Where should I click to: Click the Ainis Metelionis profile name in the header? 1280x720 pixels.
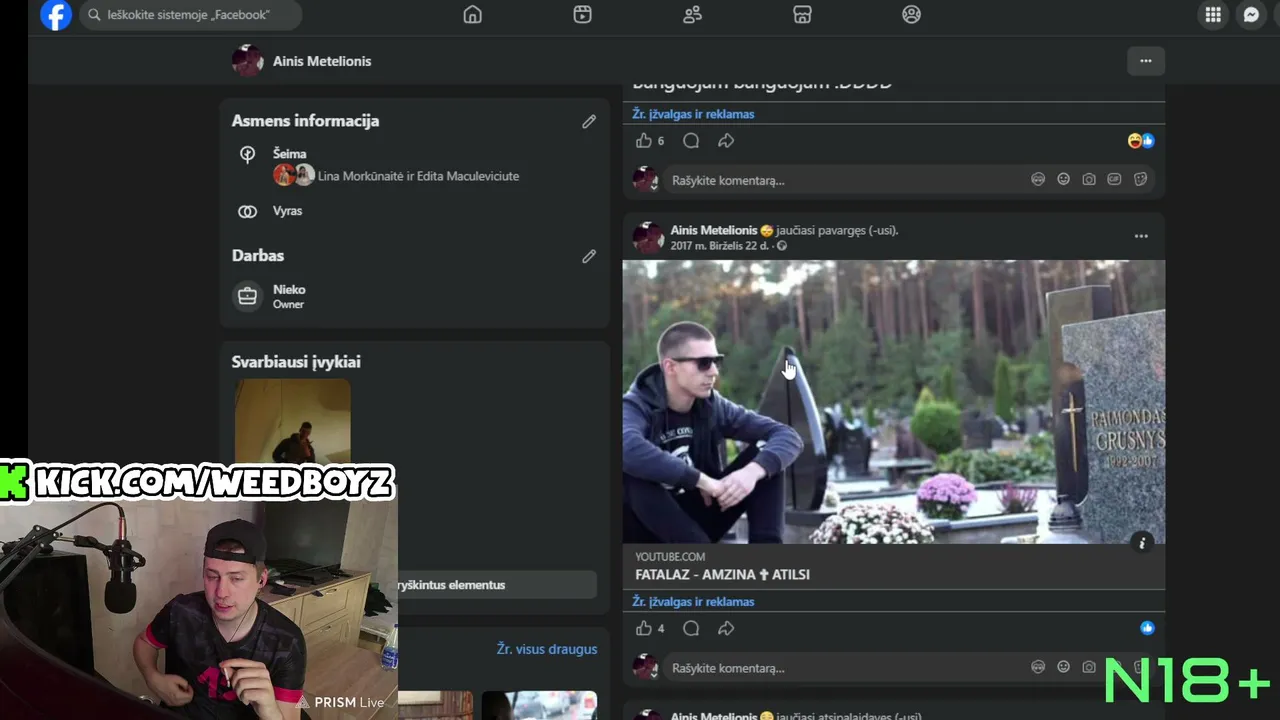[322, 61]
